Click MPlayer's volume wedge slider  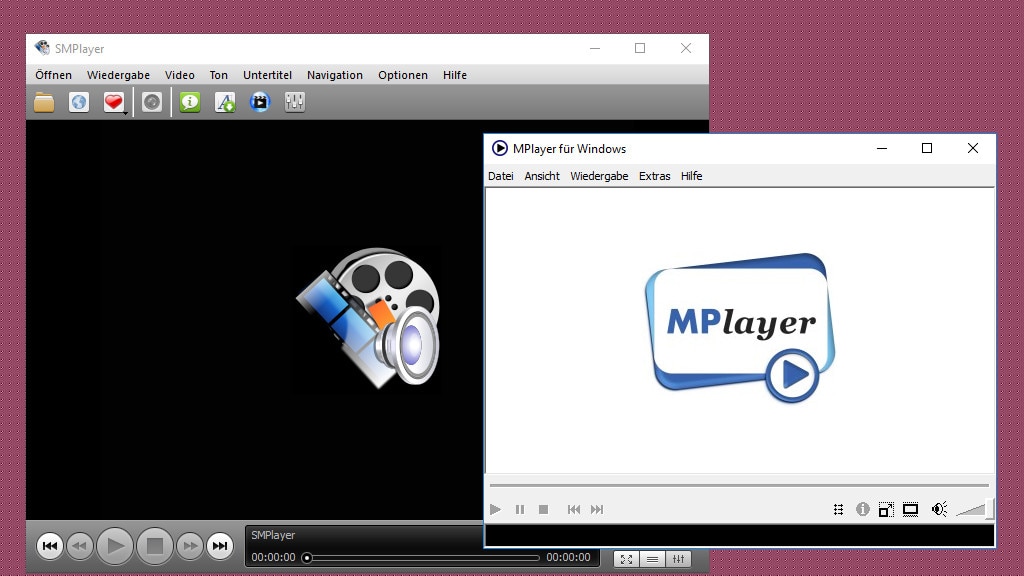[x=974, y=509]
